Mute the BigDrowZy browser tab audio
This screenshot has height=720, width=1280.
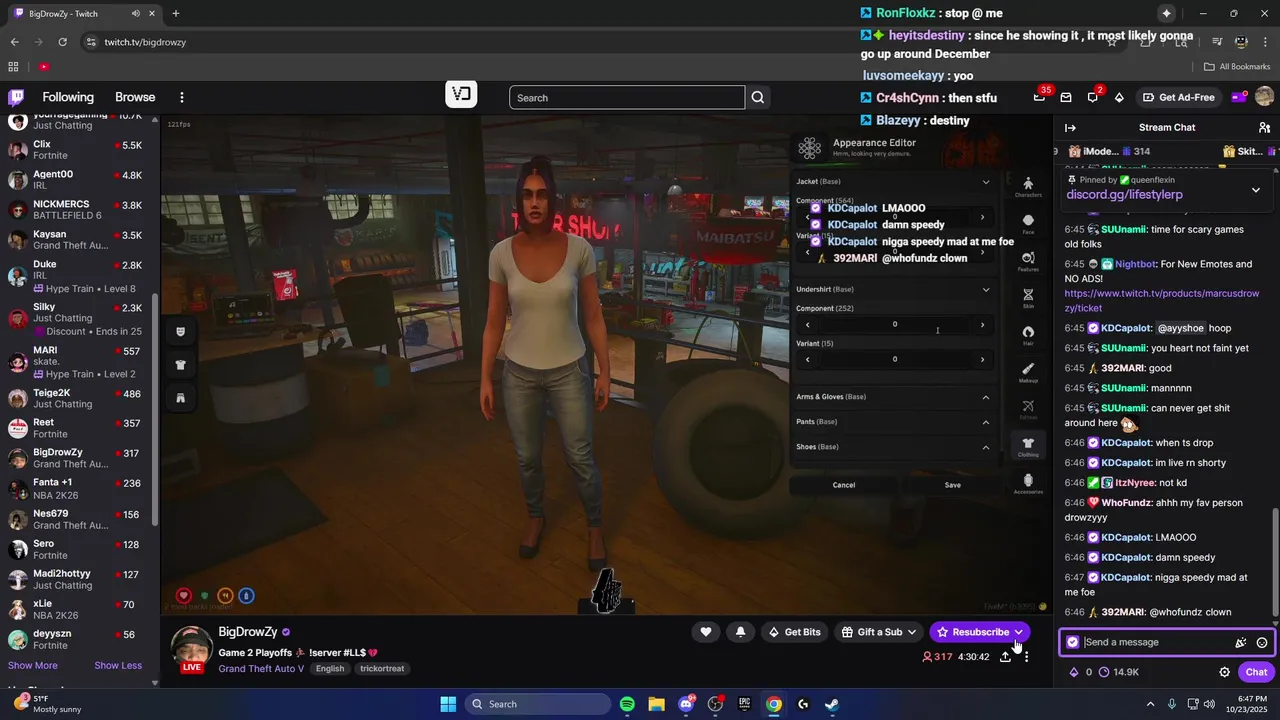pos(136,14)
